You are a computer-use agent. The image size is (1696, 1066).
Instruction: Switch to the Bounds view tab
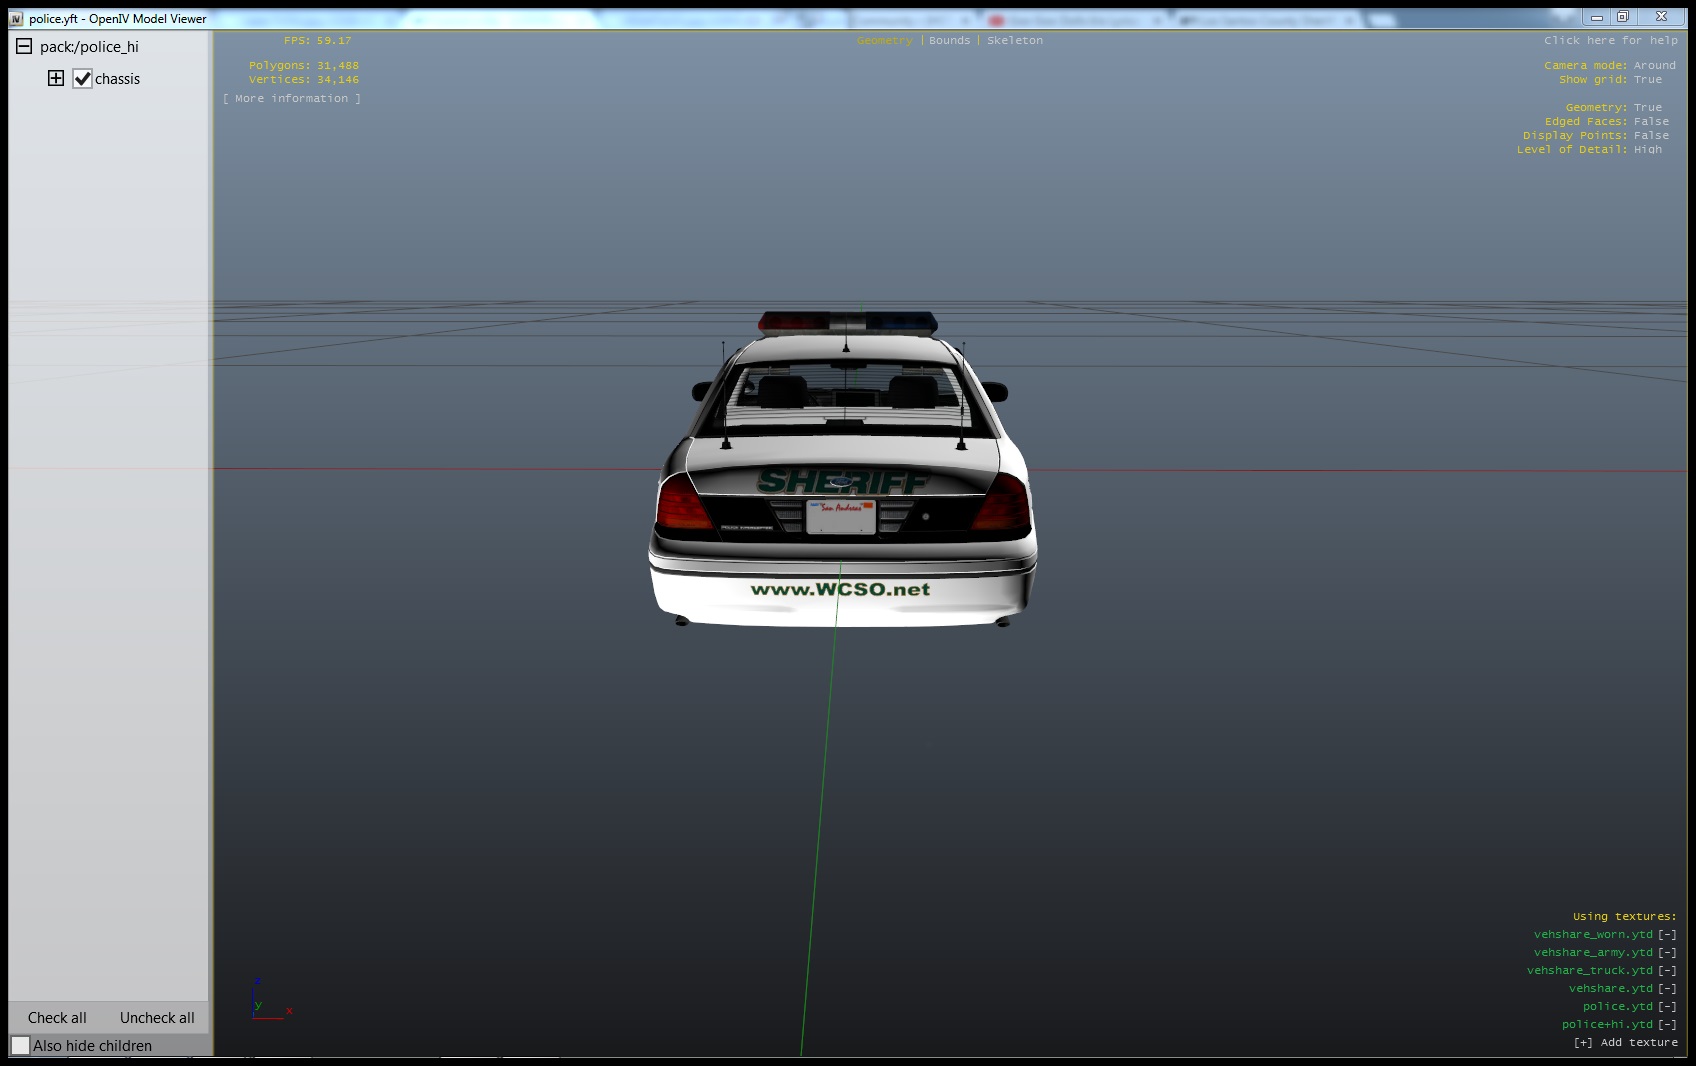949,41
